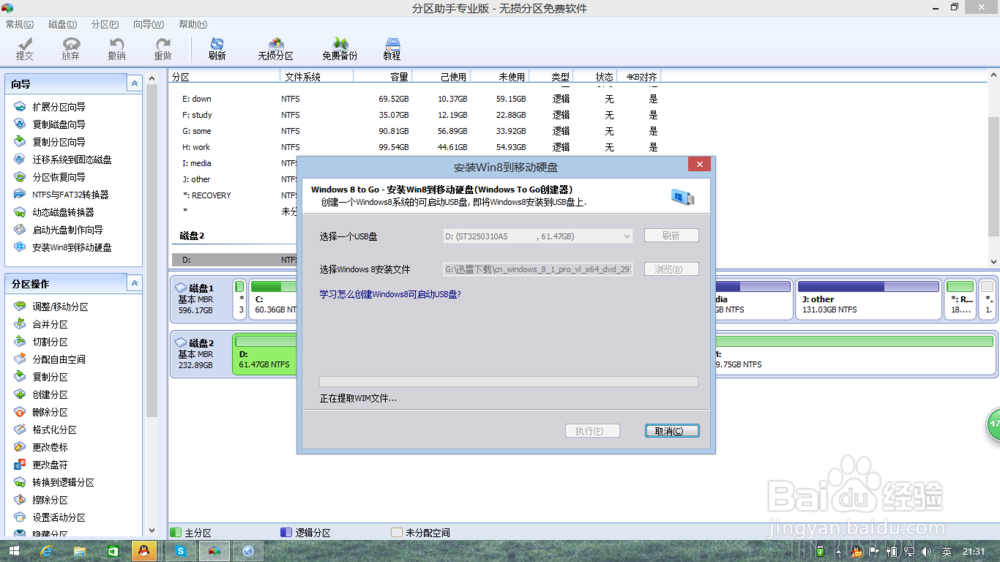Viewport: 1000px width, 562px height.
Task: Click the 容量 column header
Action: 382,77
